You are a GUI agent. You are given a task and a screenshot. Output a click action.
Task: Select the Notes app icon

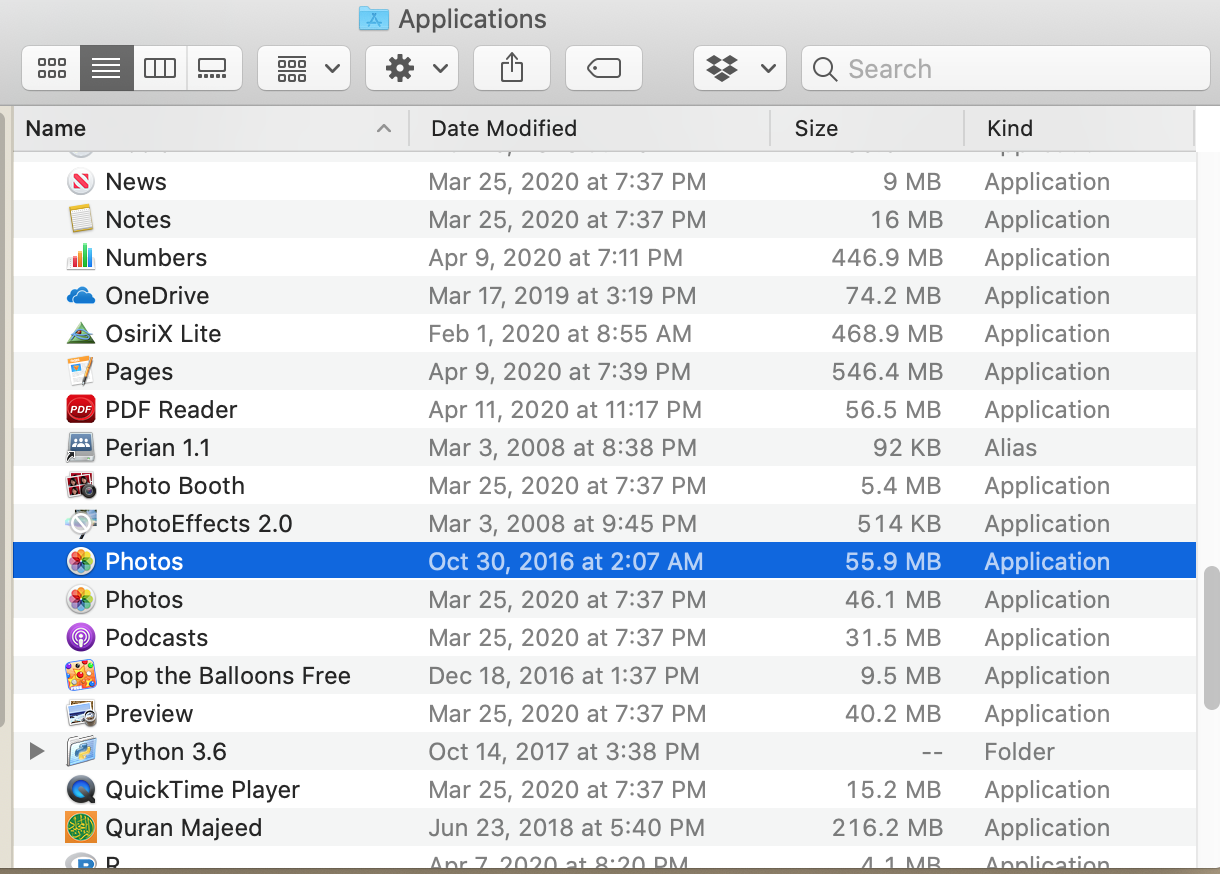[x=81, y=220]
